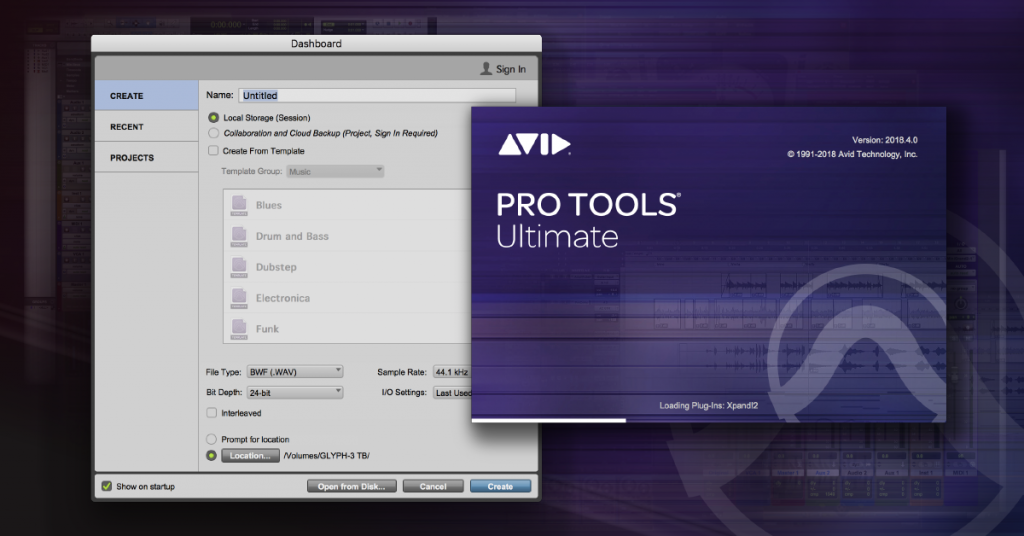Uncheck Show on startup
The width and height of the screenshot is (1024, 536).
pyautogui.click(x=107, y=486)
